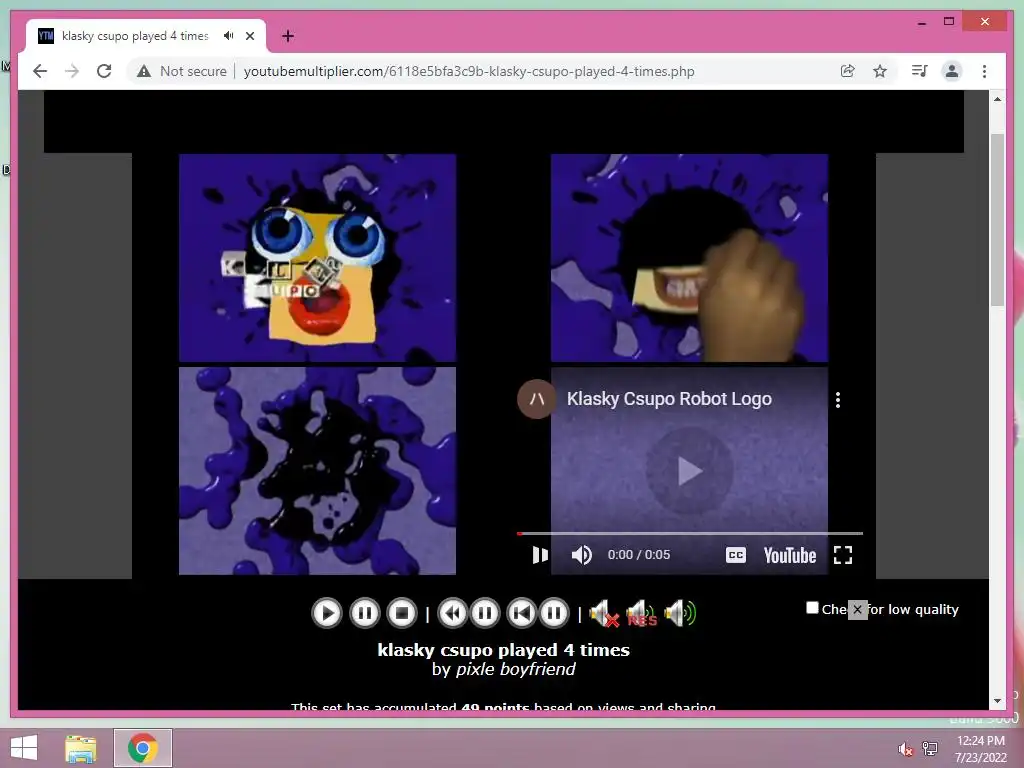Enter fullscreen on the YouTube player
The height and width of the screenshot is (768, 1024).
pyautogui.click(x=843, y=555)
